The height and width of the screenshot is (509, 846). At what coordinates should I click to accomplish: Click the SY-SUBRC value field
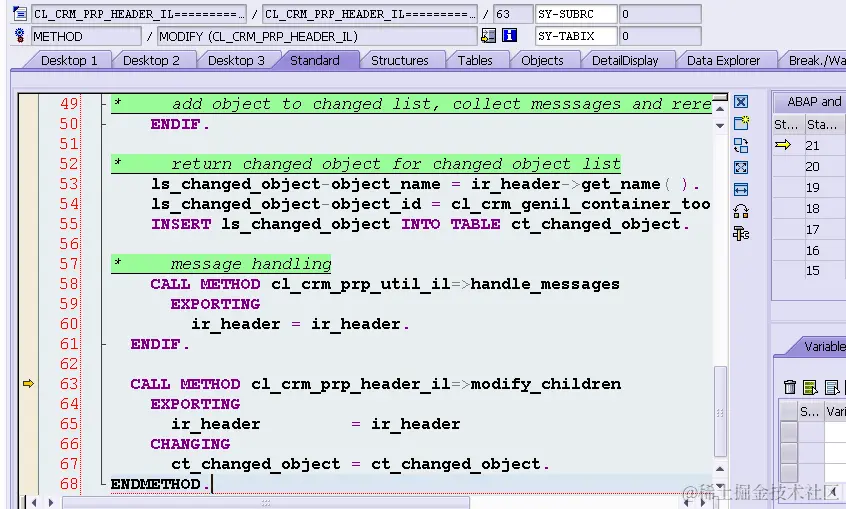[660, 13]
